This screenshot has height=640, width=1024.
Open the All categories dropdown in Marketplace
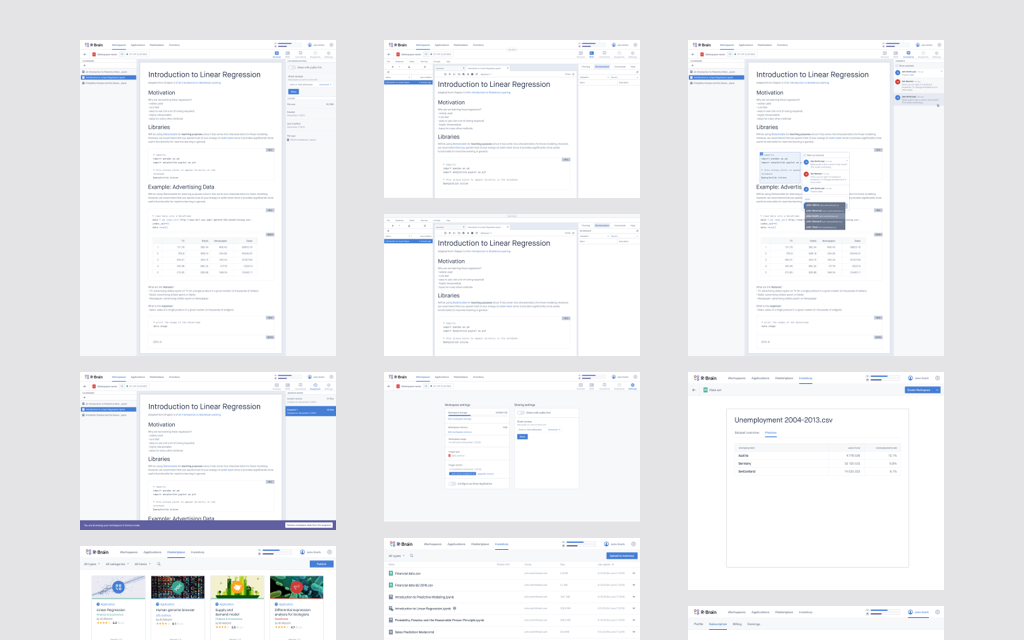click(x=117, y=564)
